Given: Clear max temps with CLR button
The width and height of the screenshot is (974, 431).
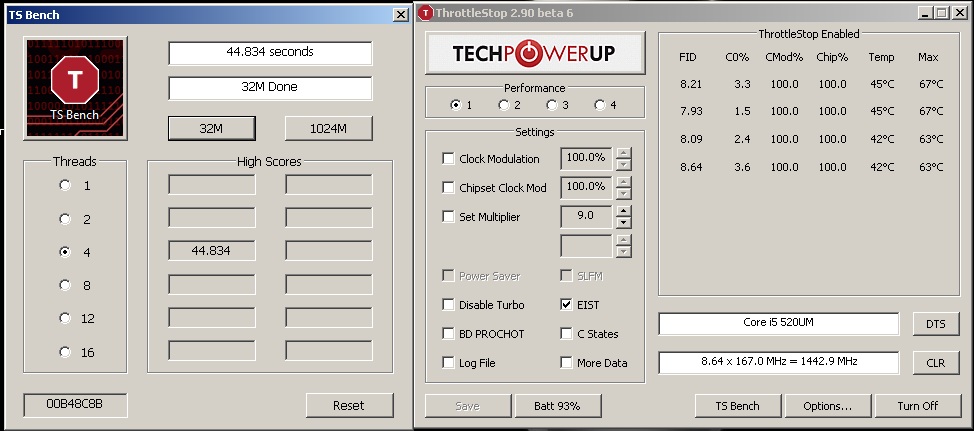Looking at the screenshot, I should 936,363.
